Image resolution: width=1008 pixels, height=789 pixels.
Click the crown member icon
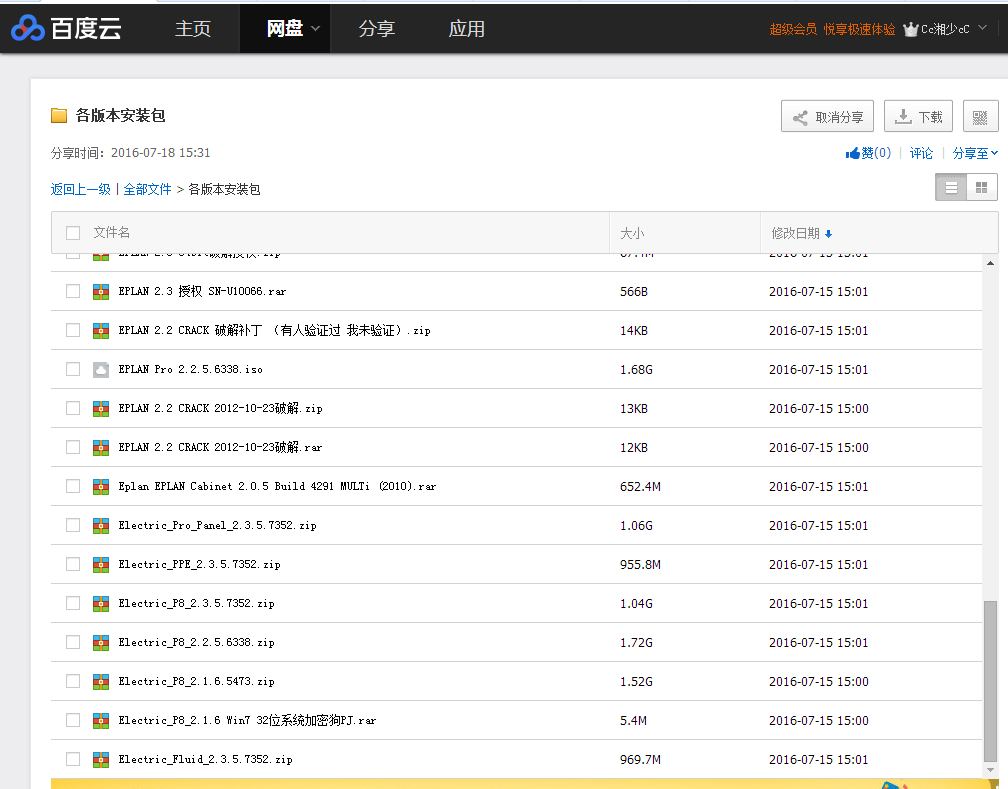coord(910,29)
